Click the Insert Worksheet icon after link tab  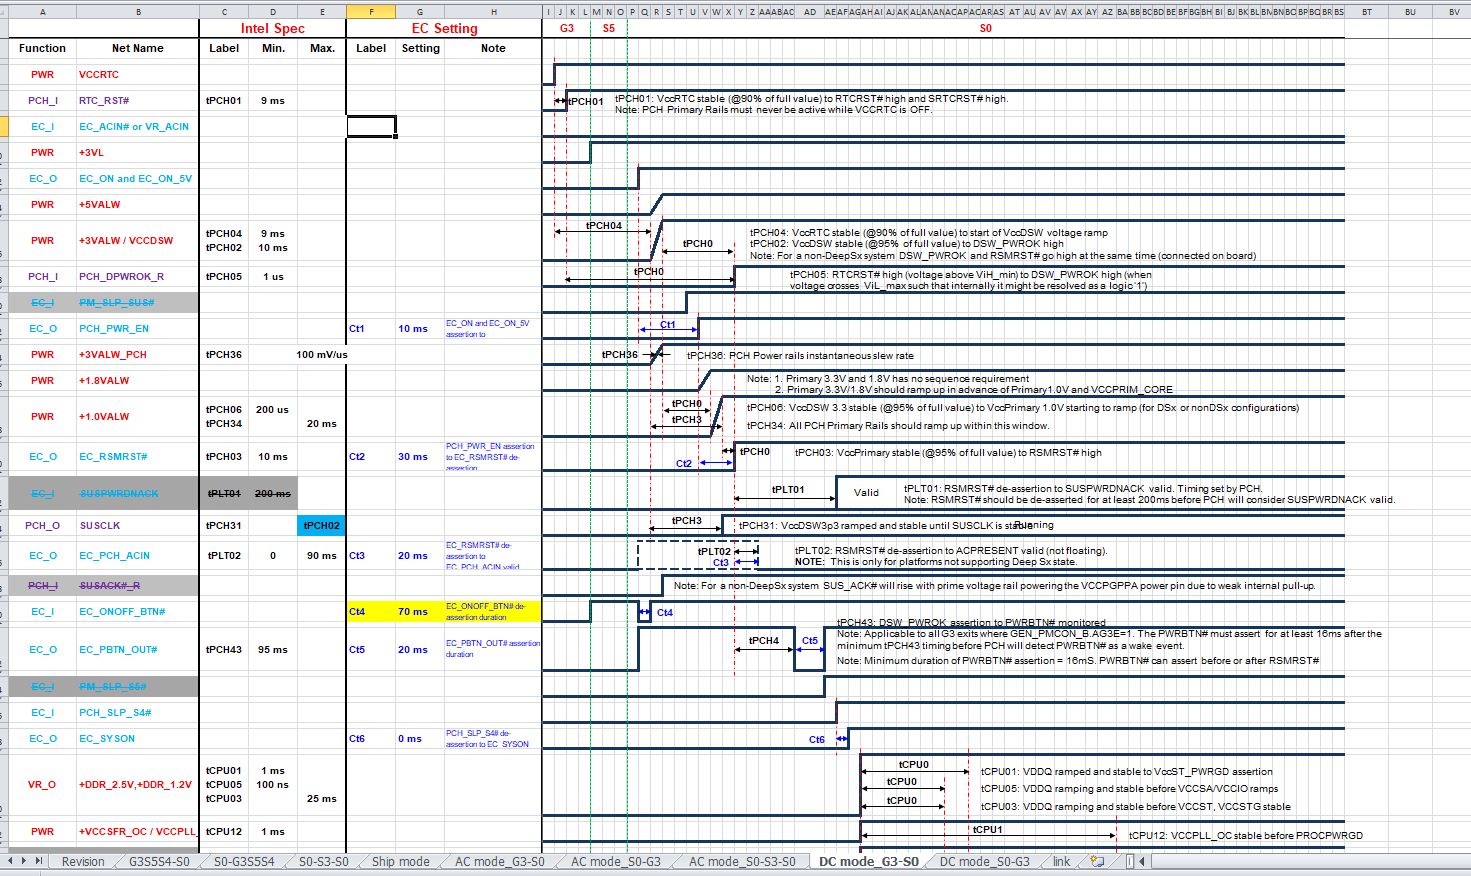click(1098, 861)
